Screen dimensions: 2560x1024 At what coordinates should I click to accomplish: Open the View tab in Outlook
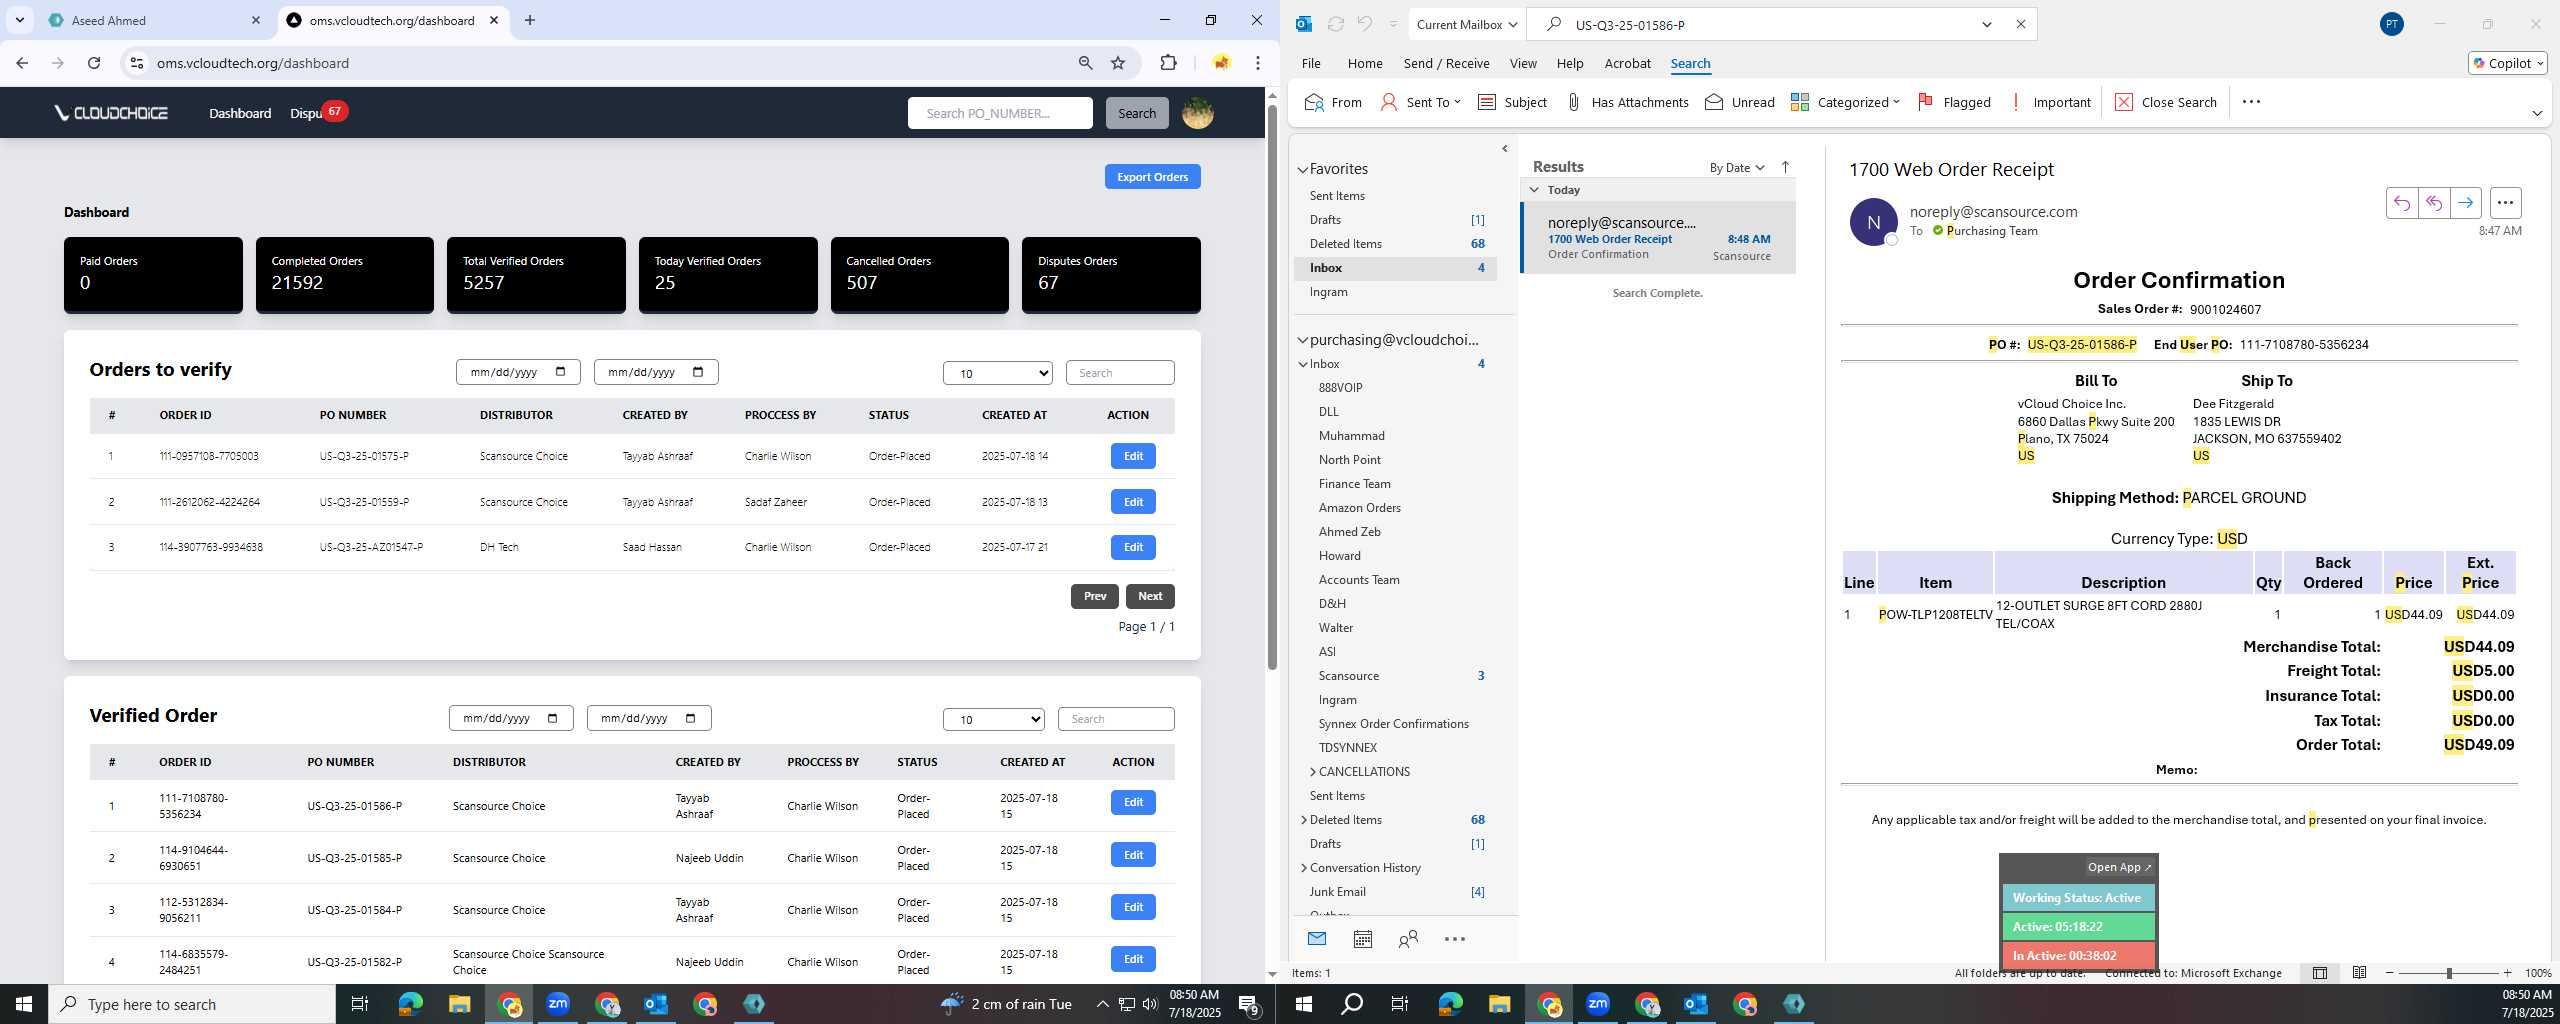coord(1522,63)
